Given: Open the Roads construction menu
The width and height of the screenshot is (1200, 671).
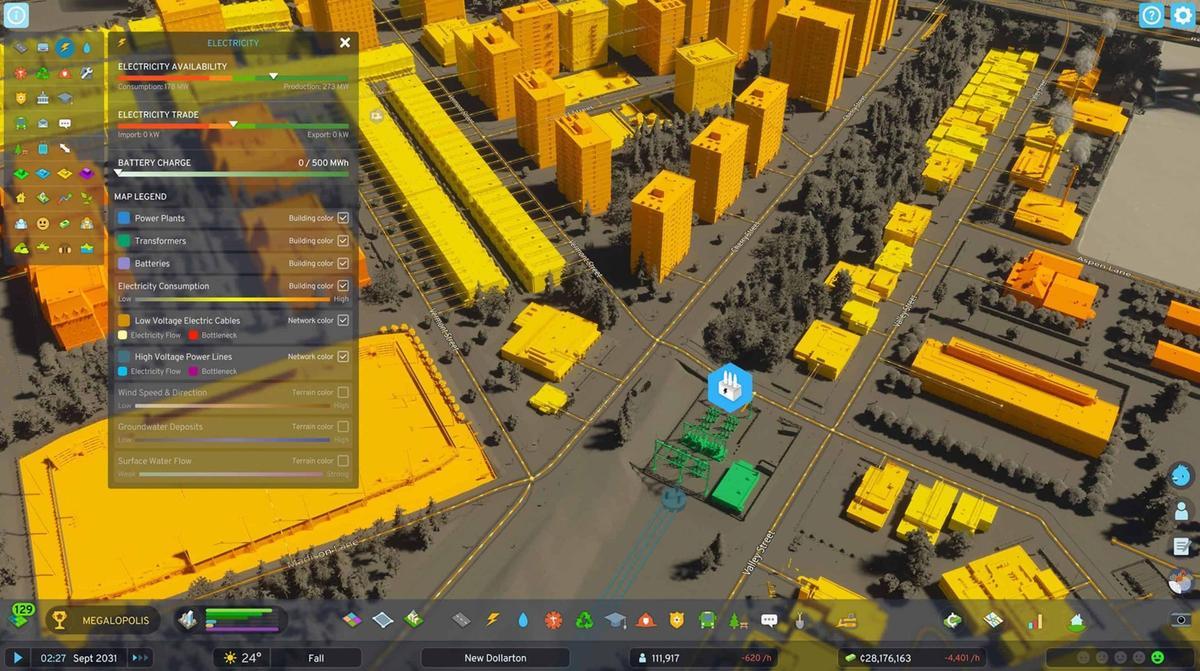Looking at the screenshot, I should 461,620.
